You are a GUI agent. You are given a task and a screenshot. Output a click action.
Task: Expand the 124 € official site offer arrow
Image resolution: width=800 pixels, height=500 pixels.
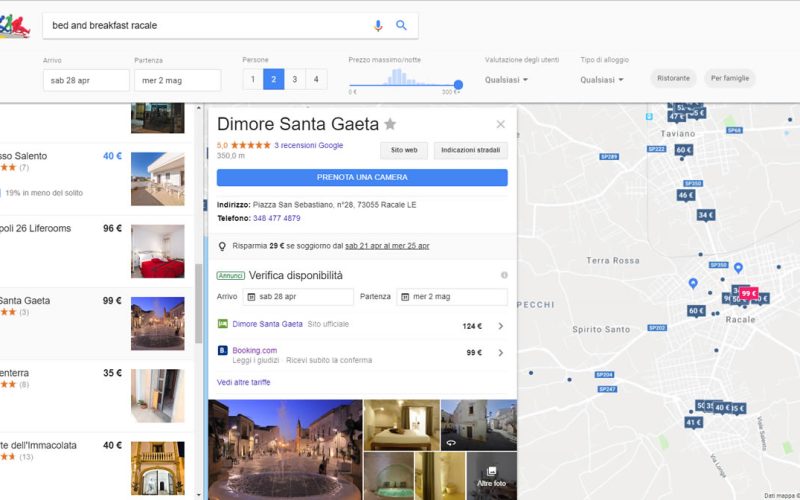coord(501,326)
